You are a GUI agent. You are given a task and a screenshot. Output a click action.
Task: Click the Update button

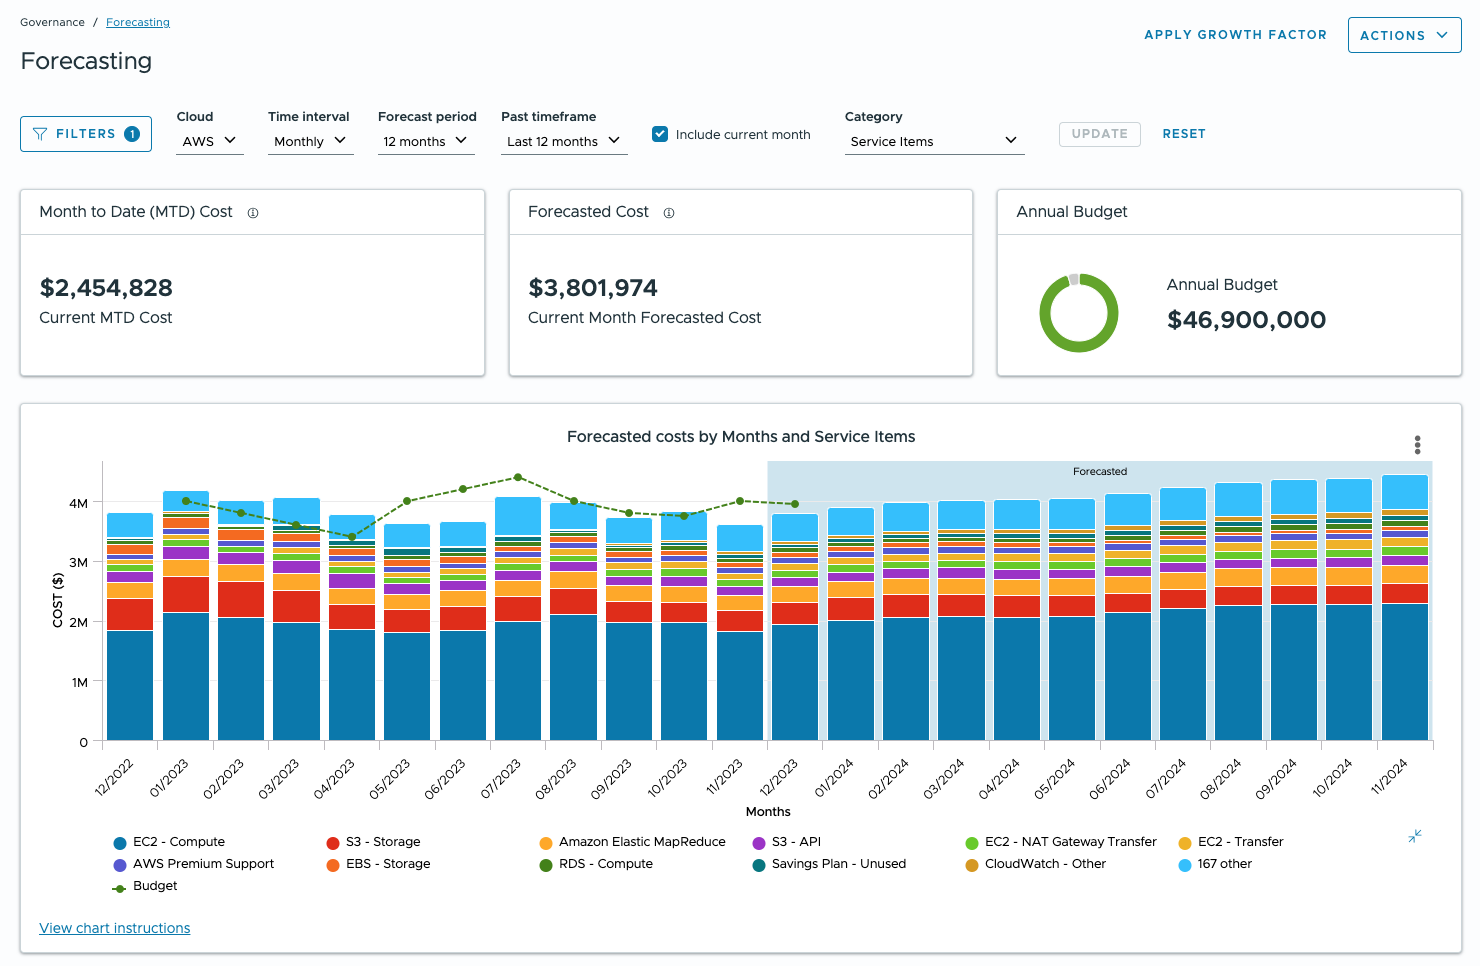[x=1099, y=134]
